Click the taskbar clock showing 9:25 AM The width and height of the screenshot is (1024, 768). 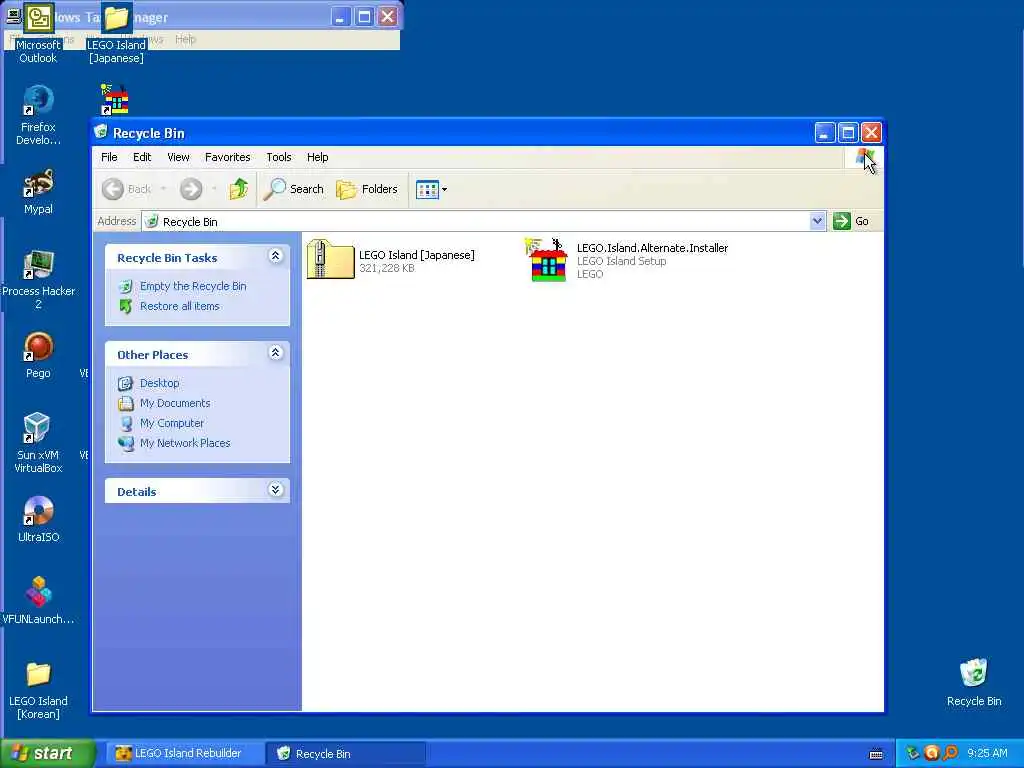tap(987, 754)
